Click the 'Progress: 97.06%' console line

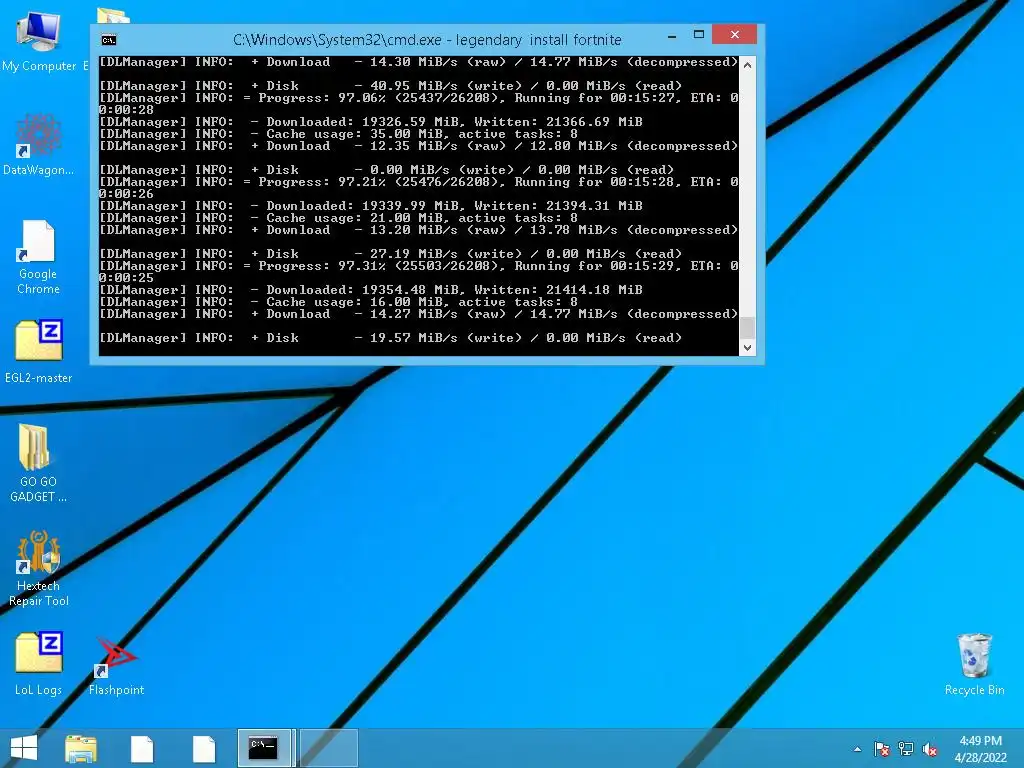419,98
